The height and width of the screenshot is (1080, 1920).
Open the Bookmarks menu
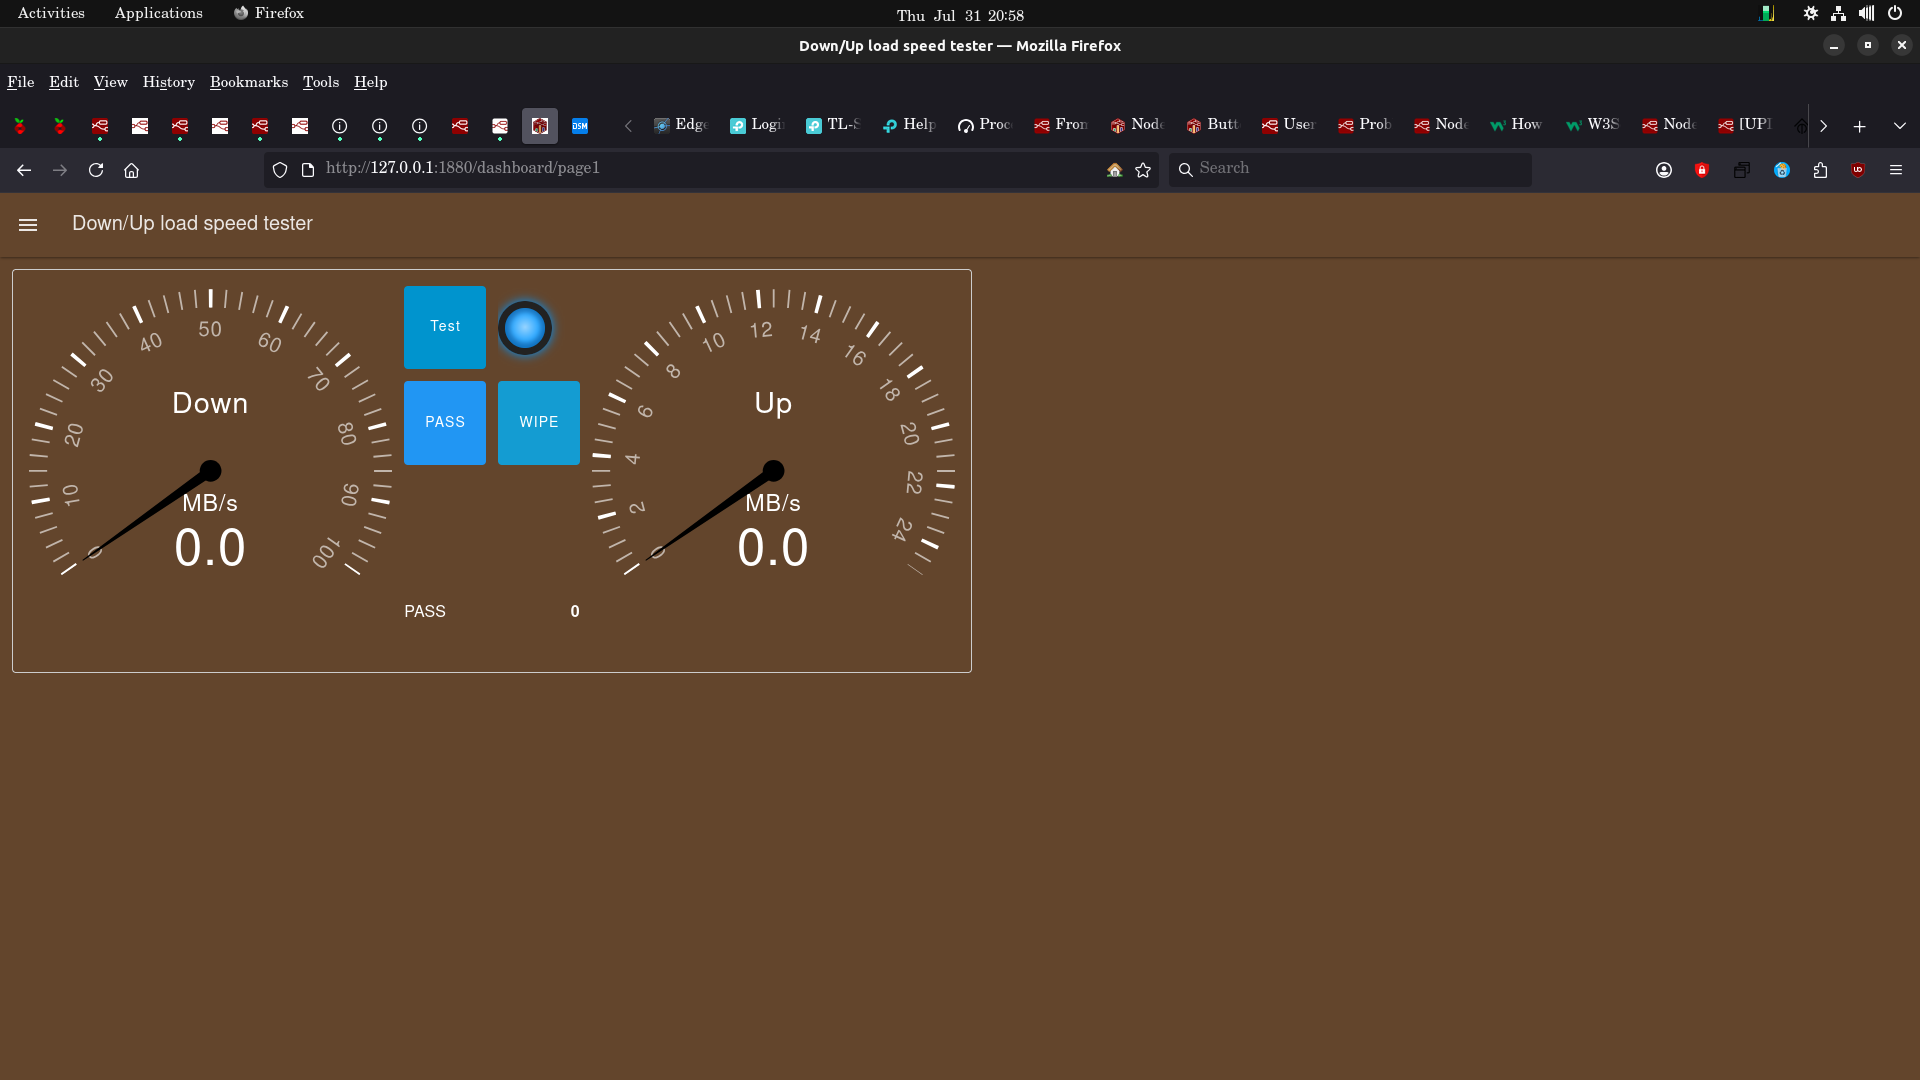click(x=248, y=82)
